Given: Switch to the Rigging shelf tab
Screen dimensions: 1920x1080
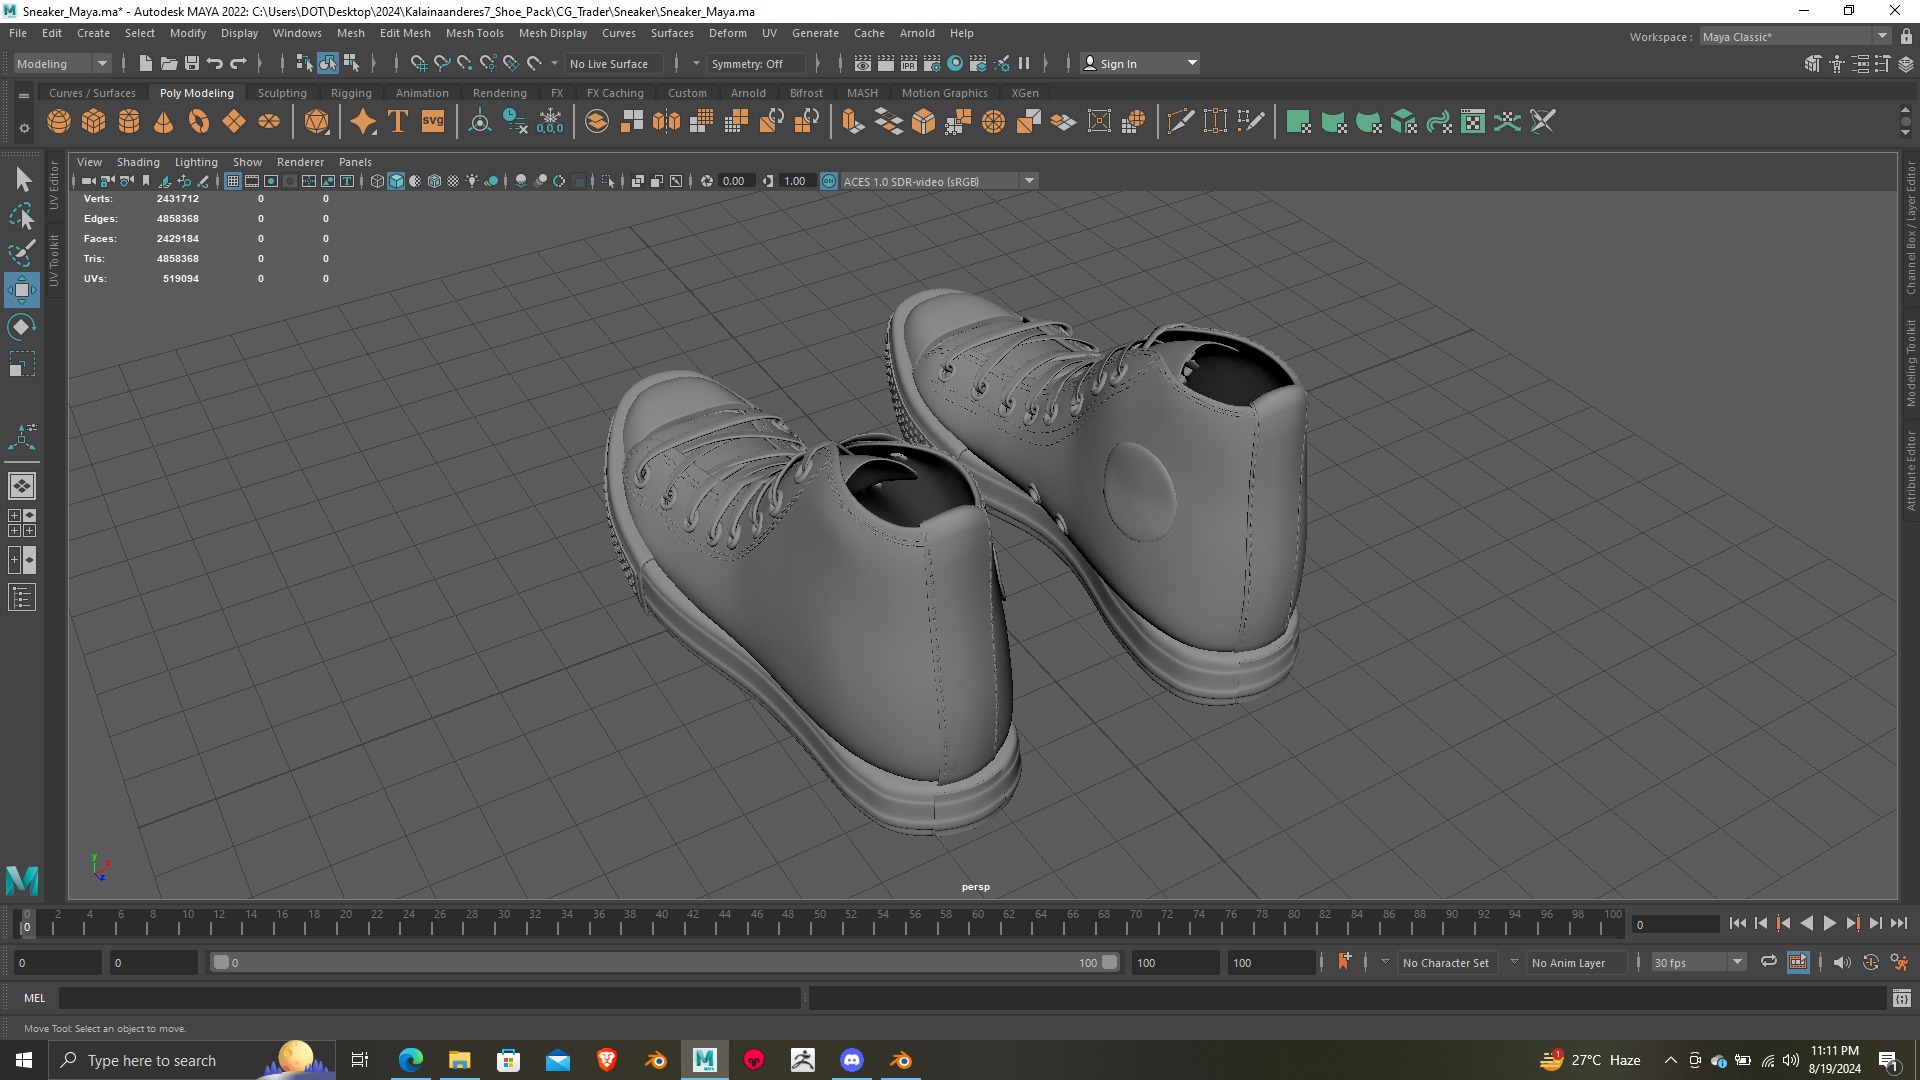Looking at the screenshot, I should (351, 93).
